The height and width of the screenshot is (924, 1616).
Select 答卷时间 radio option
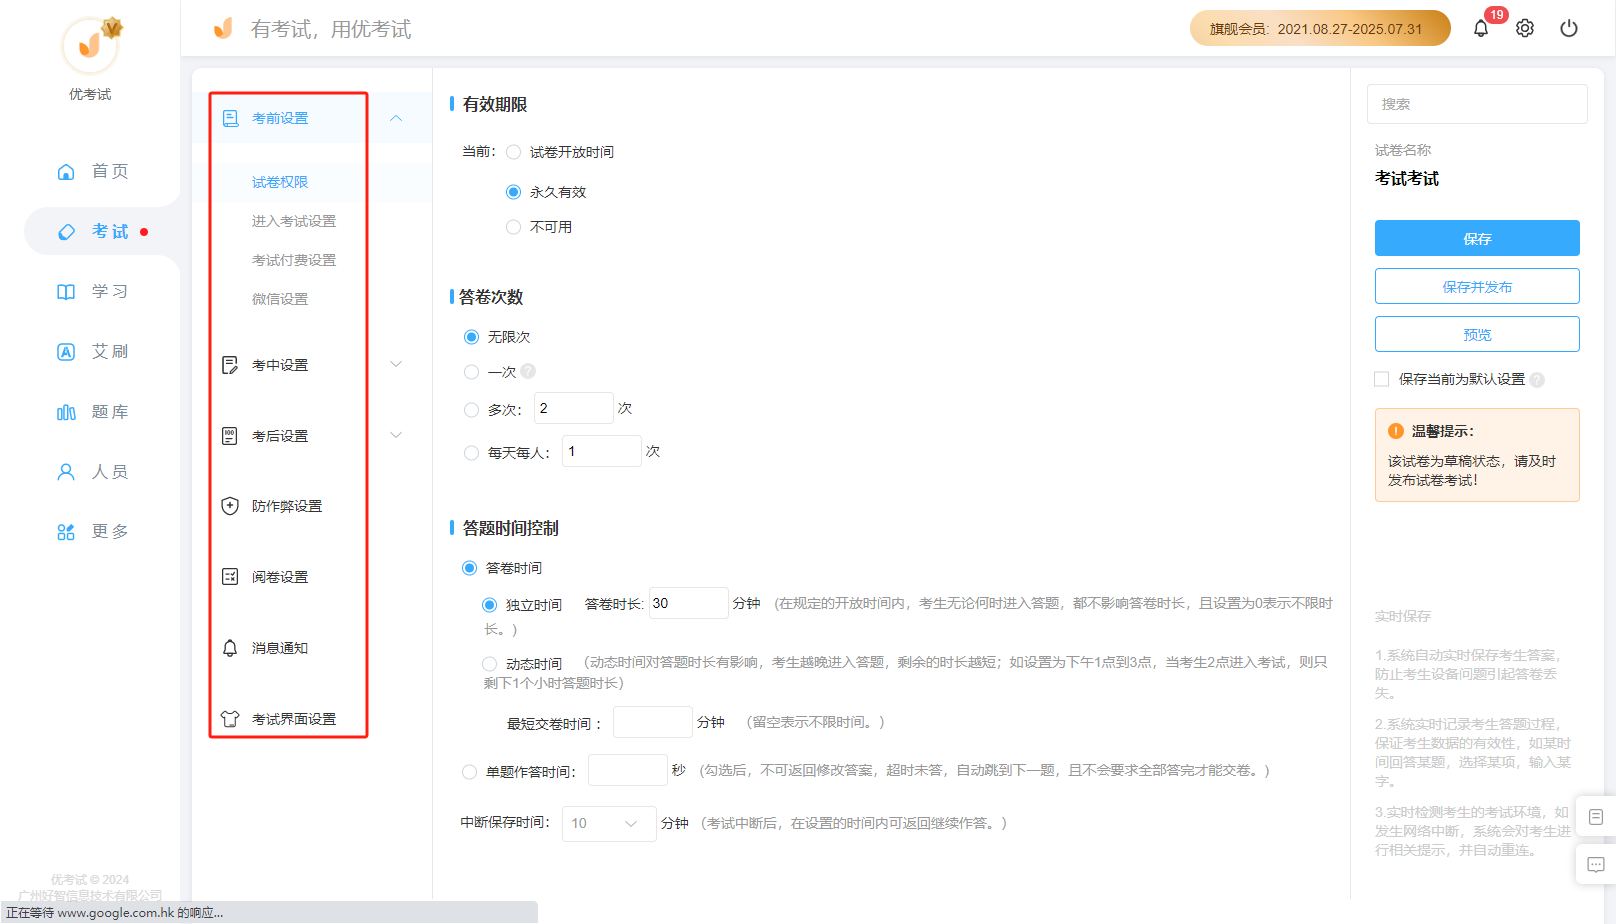[x=470, y=568]
